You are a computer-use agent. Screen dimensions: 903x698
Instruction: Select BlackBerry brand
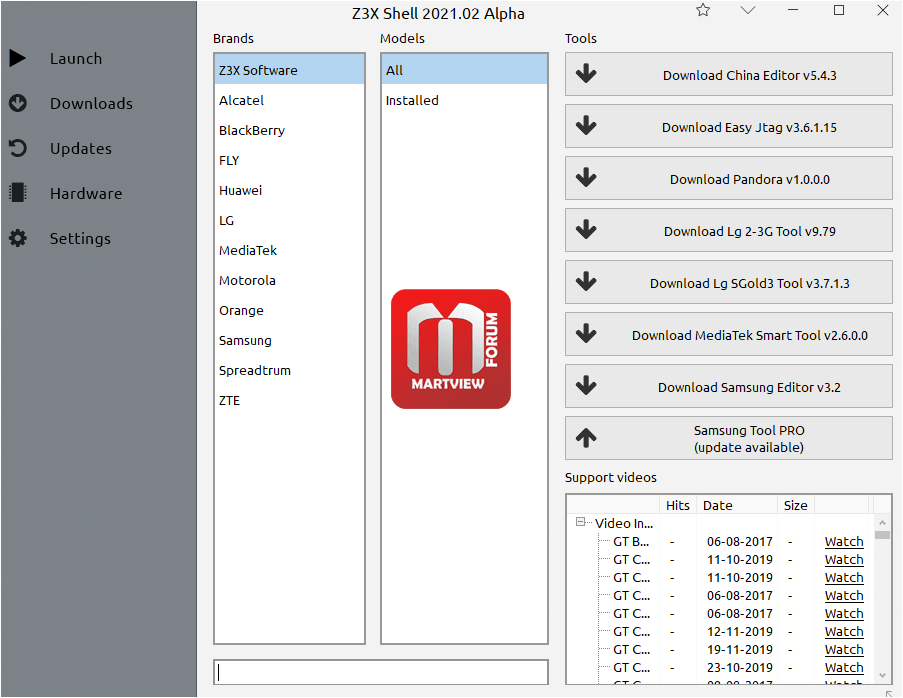289,130
